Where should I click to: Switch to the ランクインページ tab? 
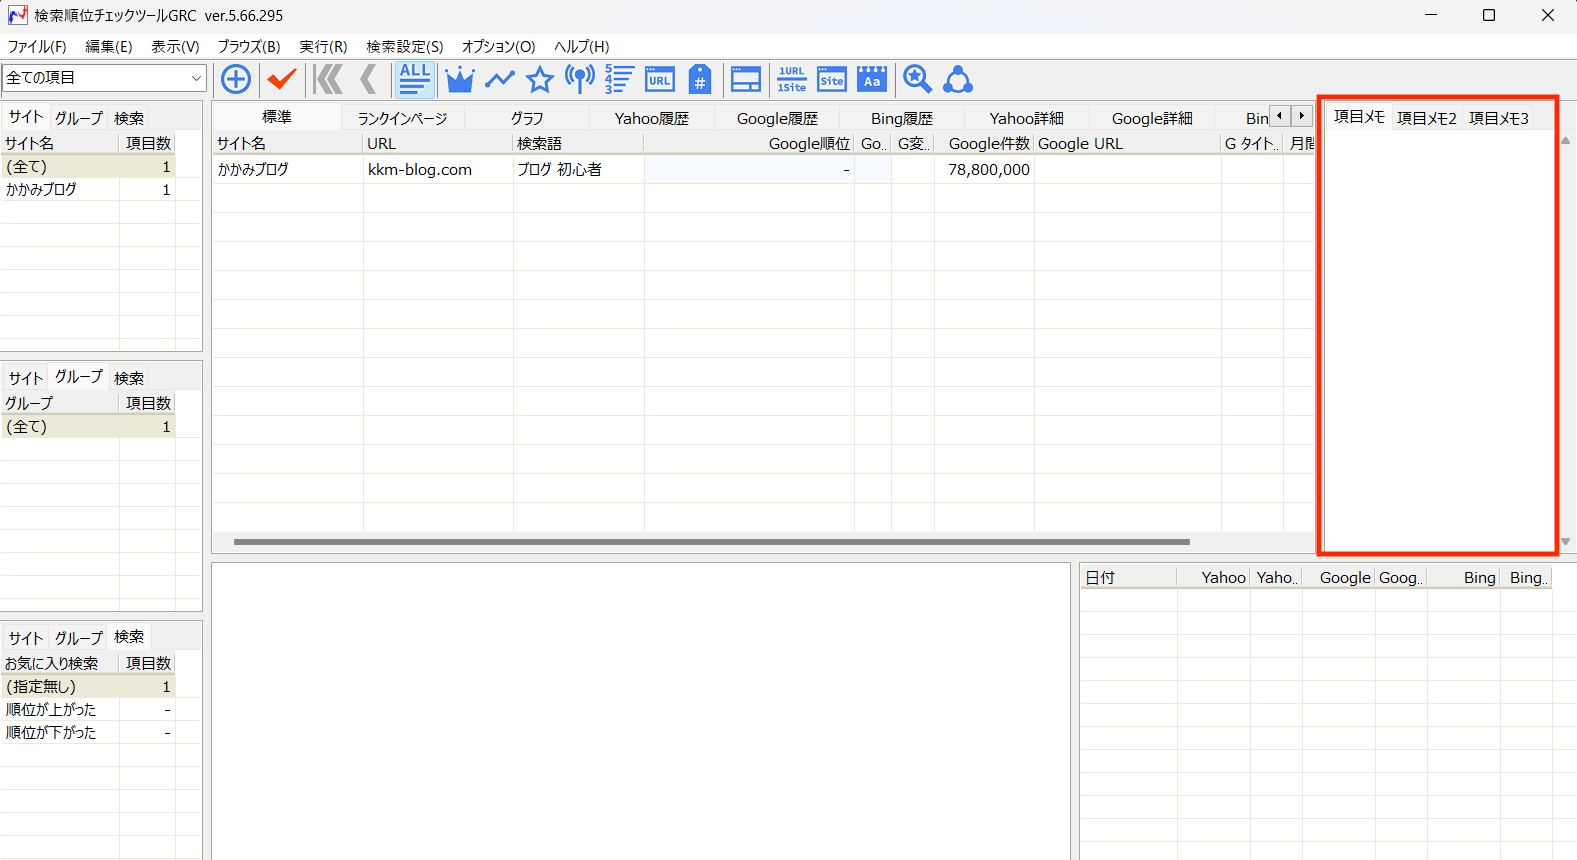pyautogui.click(x=402, y=118)
